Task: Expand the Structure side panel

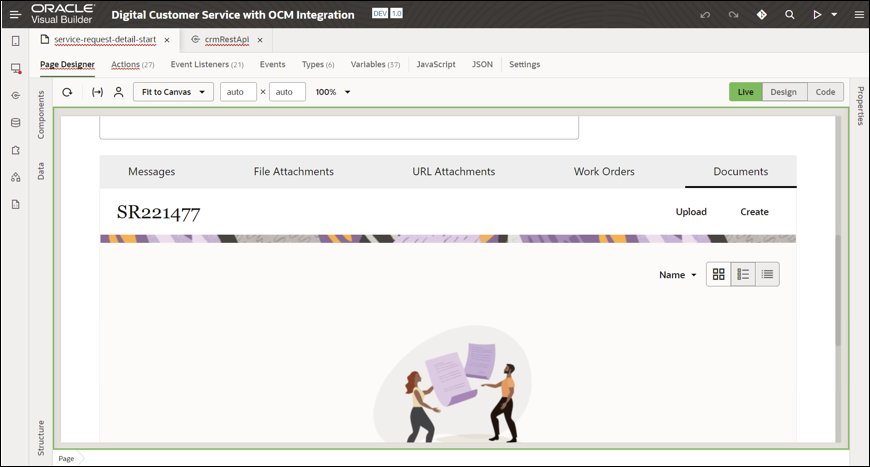Action: [x=41, y=438]
